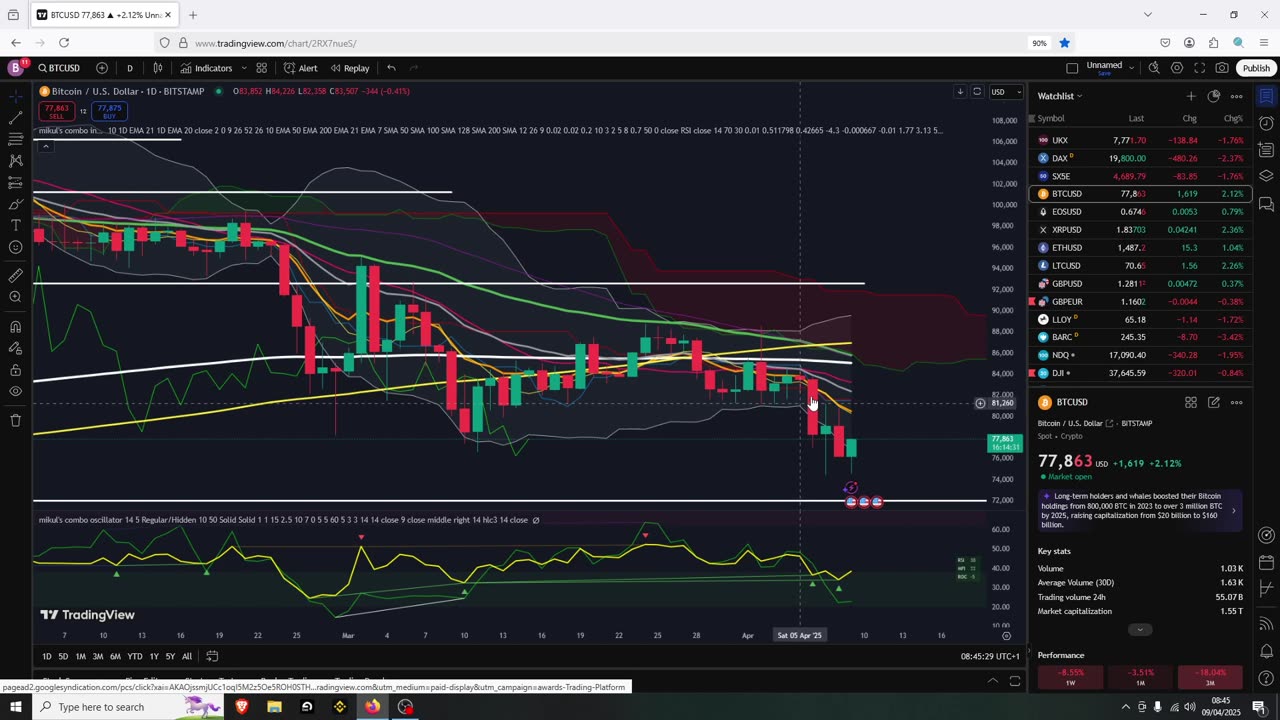Viewport: 1280px width, 720px height.
Task: Open the quick search icon
Action: tap(1154, 68)
